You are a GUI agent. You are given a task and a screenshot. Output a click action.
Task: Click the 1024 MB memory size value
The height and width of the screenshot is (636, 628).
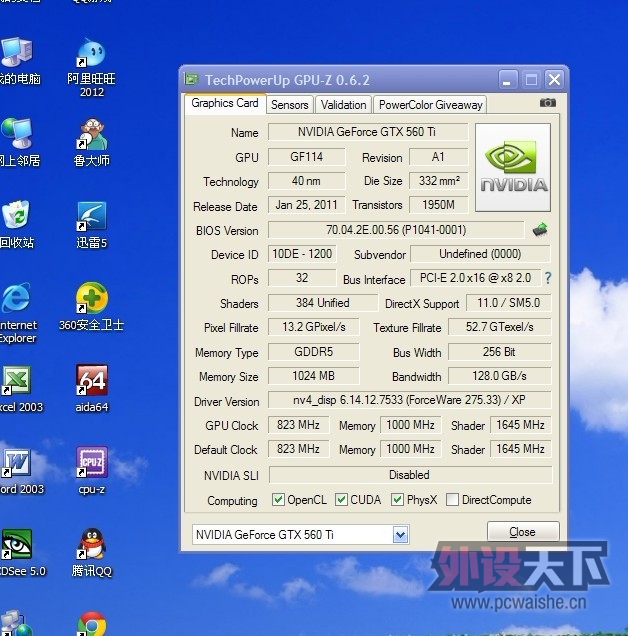[x=314, y=376]
